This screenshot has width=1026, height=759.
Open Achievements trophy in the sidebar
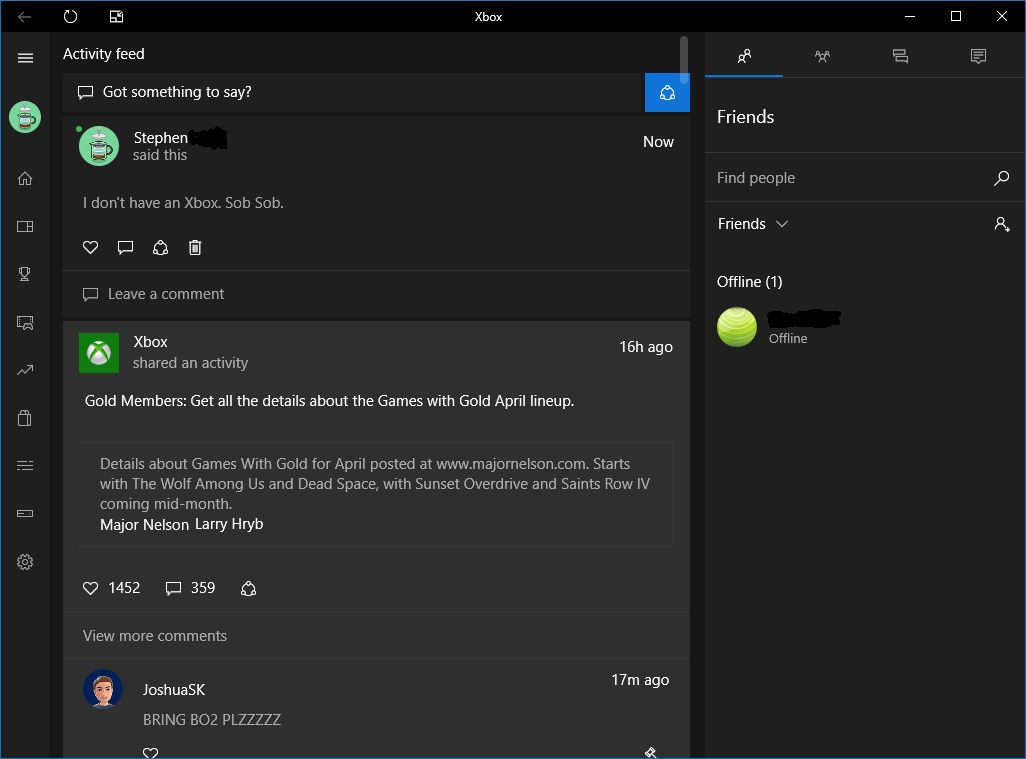[25, 274]
